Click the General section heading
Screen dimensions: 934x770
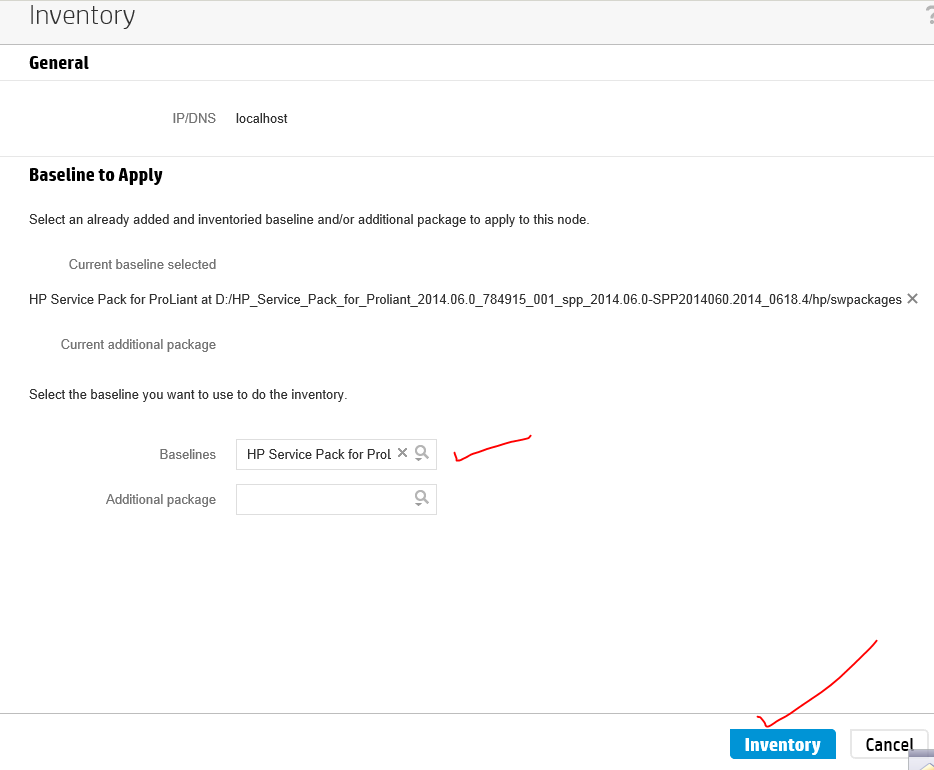point(59,63)
